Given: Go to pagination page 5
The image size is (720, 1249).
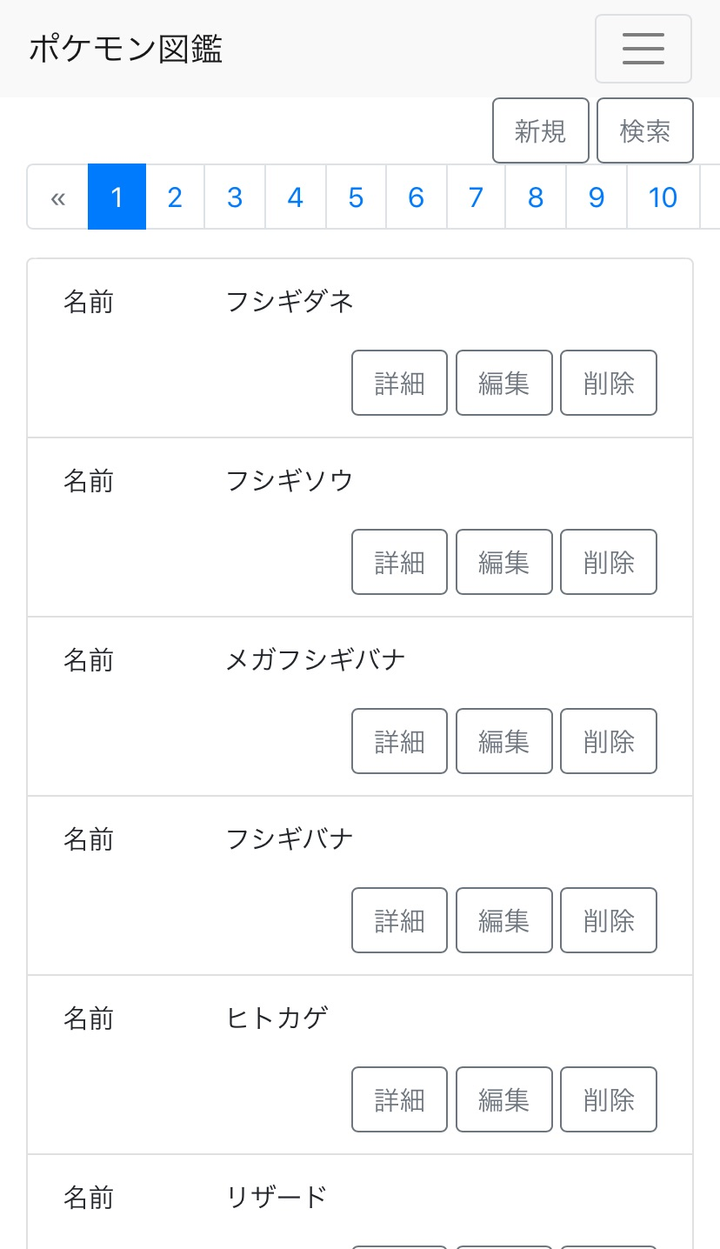Looking at the screenshot, I should pos(356,197).
